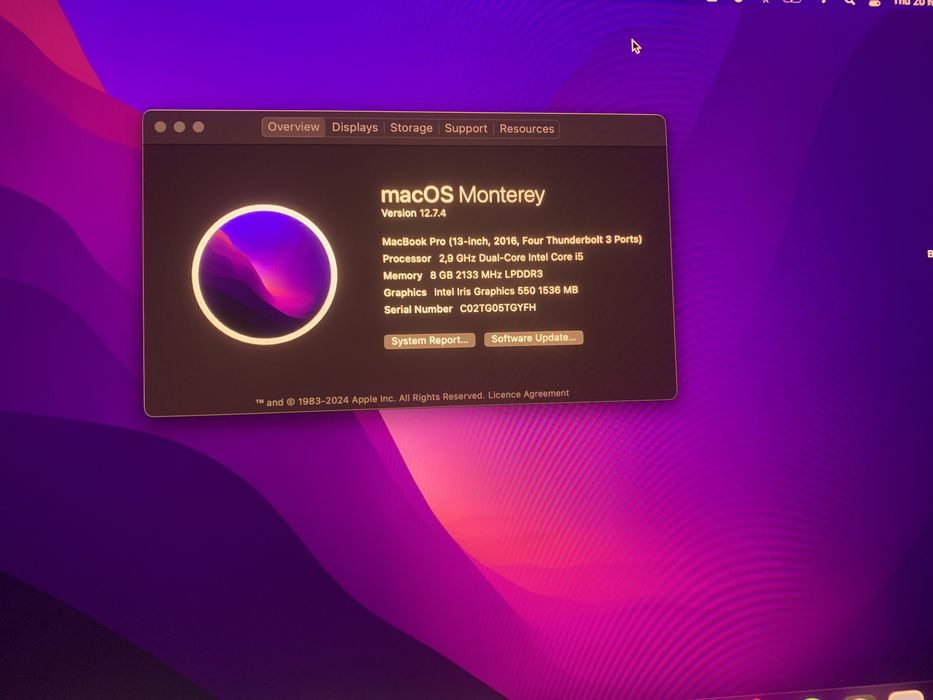Minimize the About This Mac window
Screen dimensions: 933x700
click(179, 127)
